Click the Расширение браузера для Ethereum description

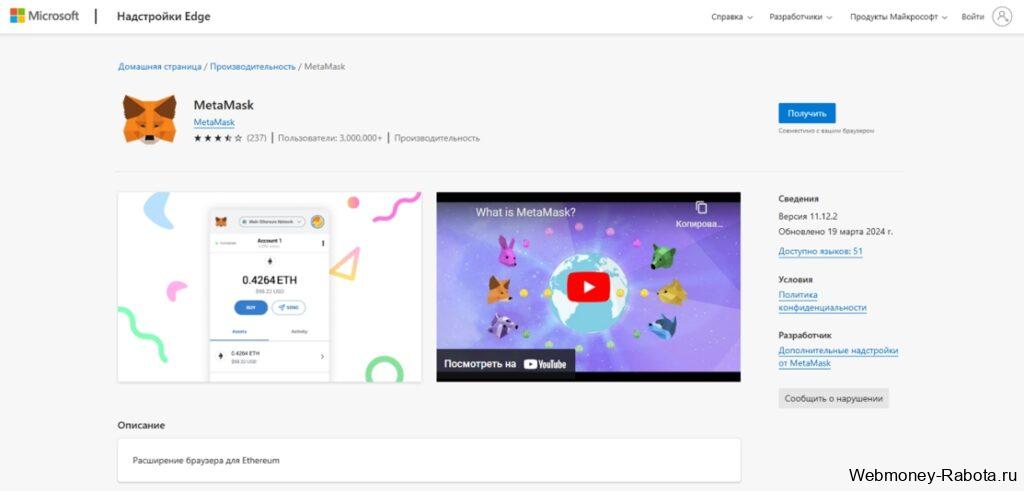click(x=206, y=460)
